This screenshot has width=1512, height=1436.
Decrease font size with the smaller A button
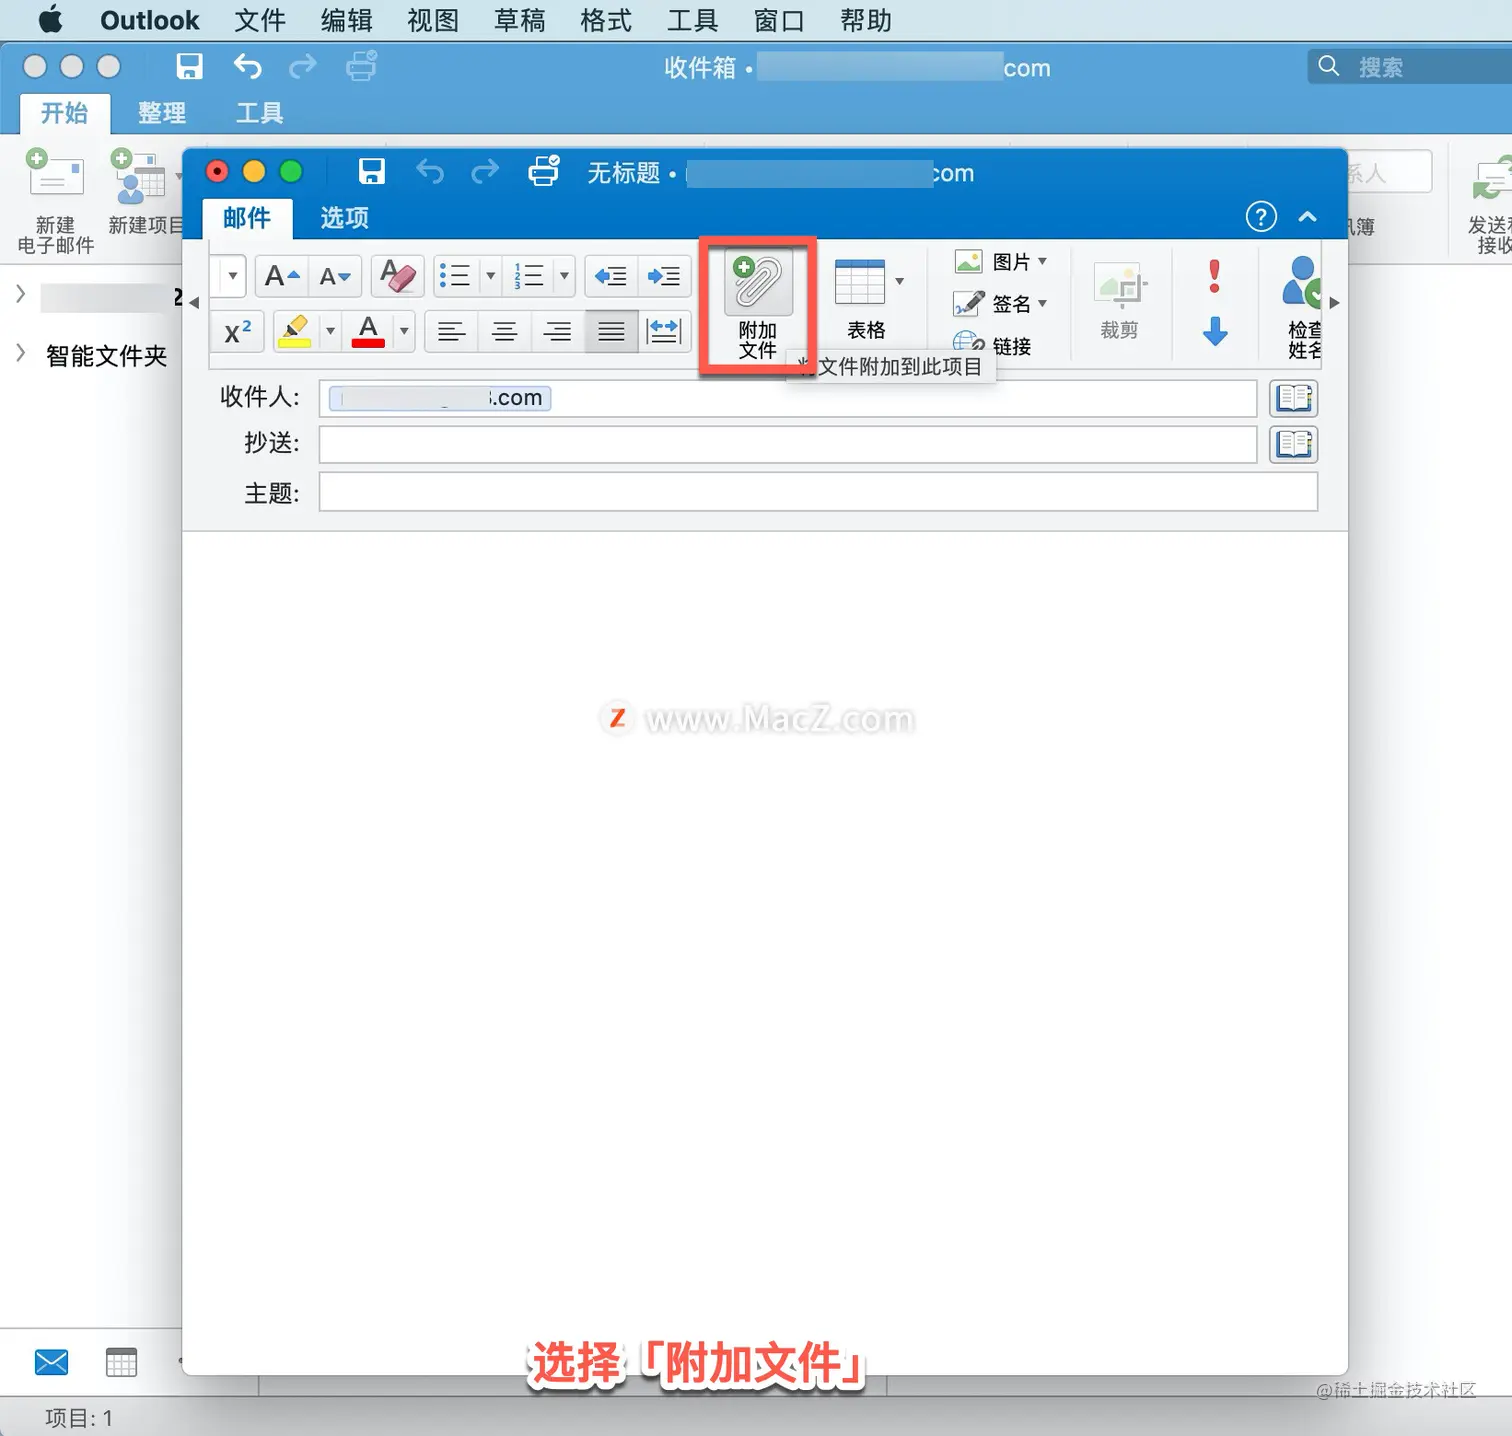(x=335, y=276)
